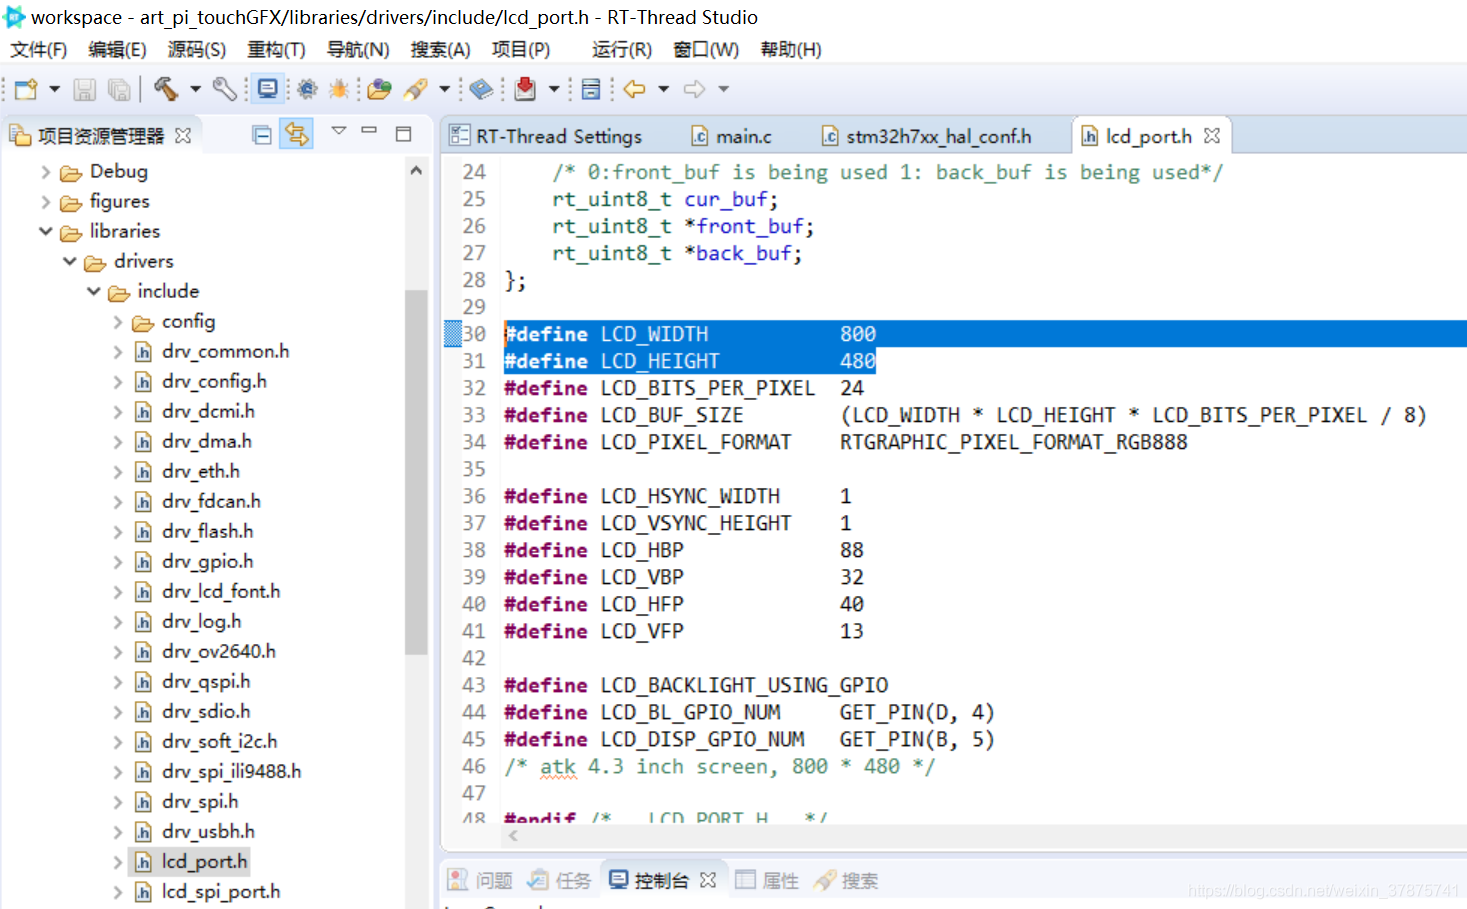Click the yellow back navigation arrow
This screenshot has width=1467, height=909.
click(x=634, y=89)
